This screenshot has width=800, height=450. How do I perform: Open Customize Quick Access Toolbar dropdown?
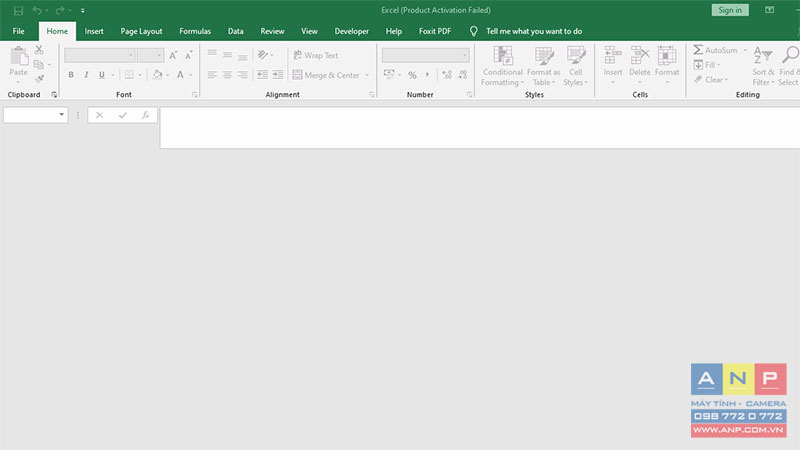pos(83,11)
